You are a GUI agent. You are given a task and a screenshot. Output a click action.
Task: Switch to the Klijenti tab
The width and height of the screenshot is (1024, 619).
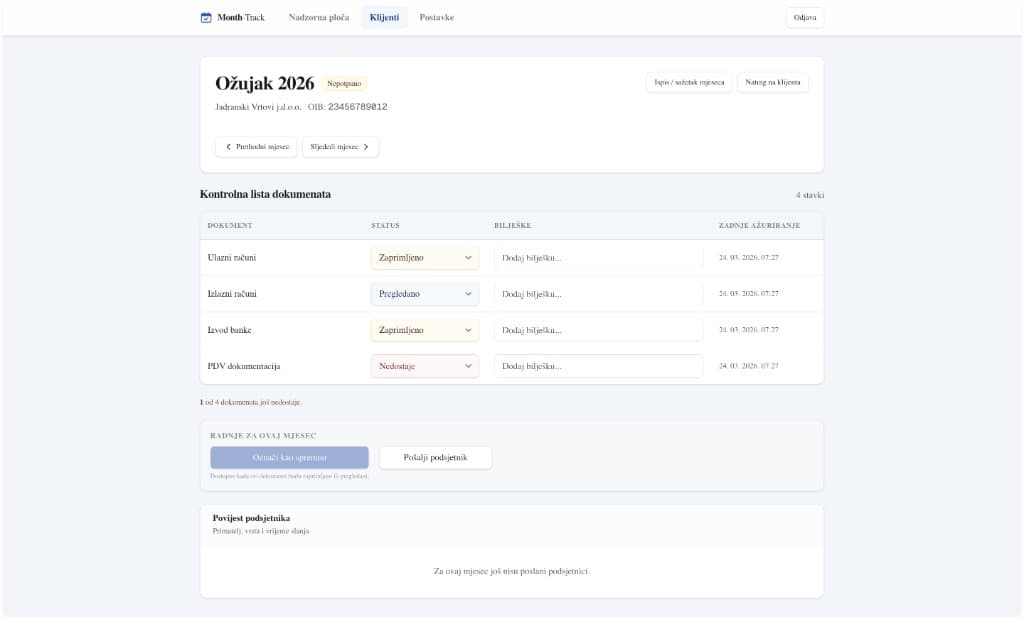click(383, 17)
